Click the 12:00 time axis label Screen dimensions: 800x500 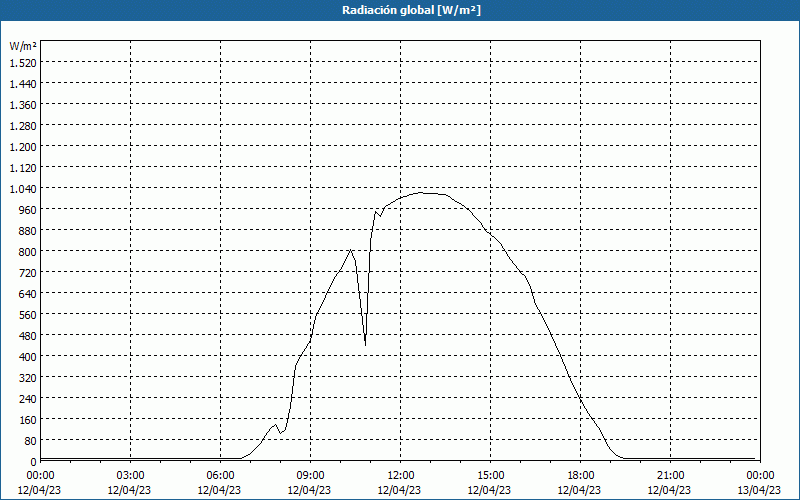[x=401, y=476]
